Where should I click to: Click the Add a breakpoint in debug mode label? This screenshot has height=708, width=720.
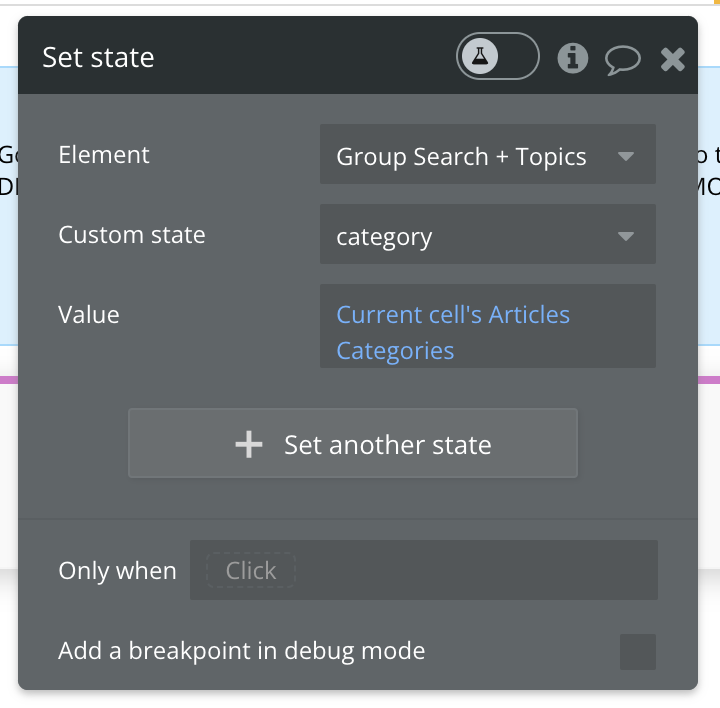(242, 651)
